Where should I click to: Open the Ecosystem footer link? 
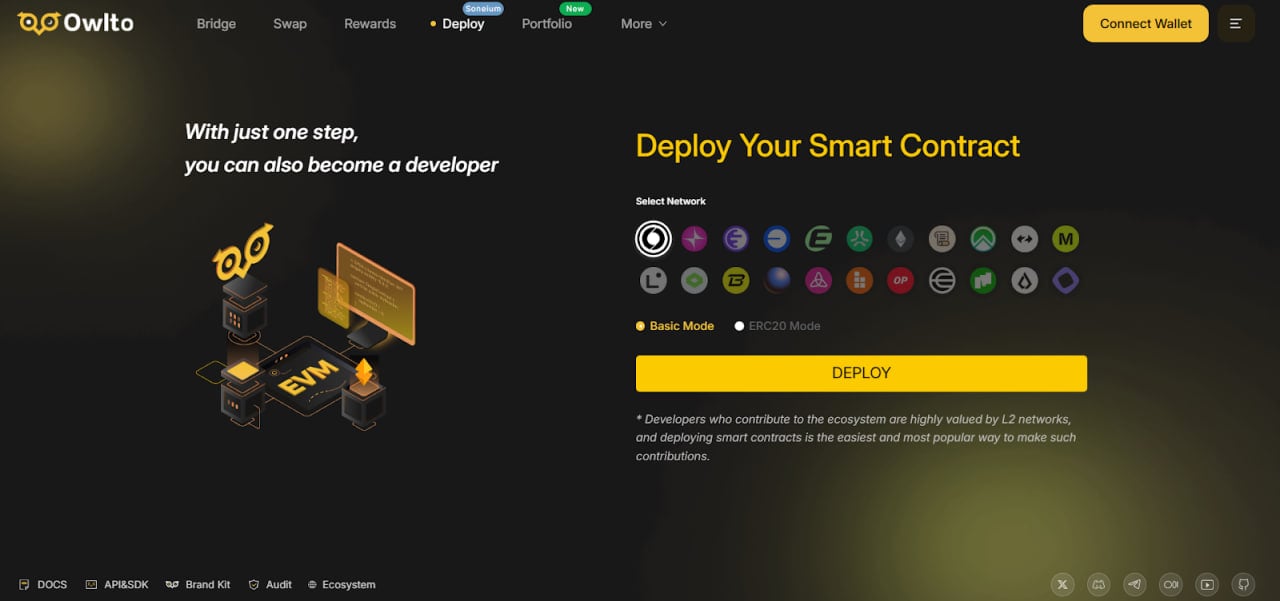click(342, 585)
